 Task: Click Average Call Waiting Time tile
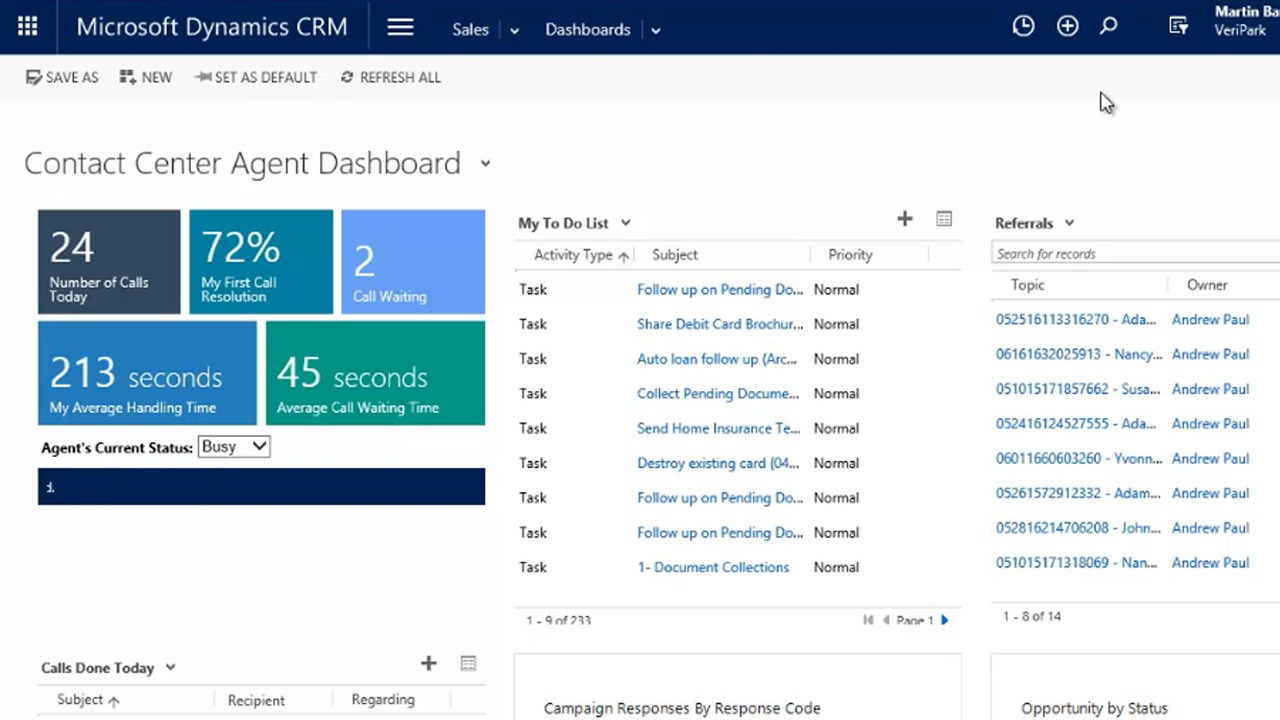[x=375, y=373]
